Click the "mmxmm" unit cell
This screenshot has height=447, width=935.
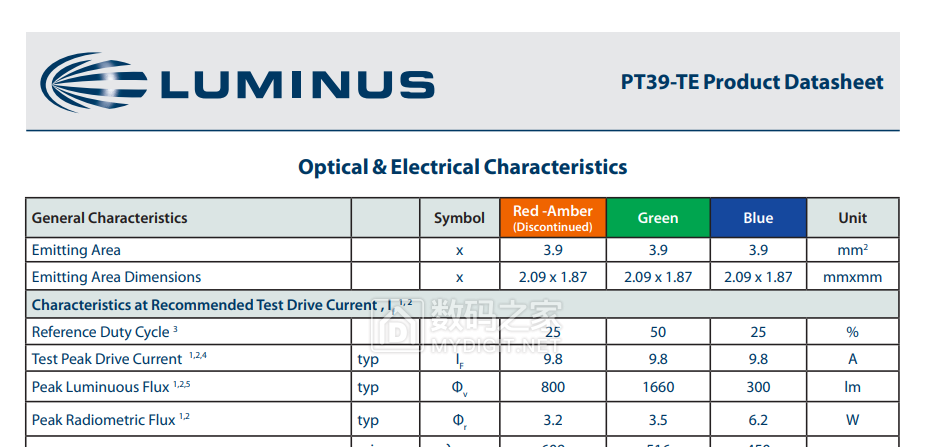click(853, 277)
